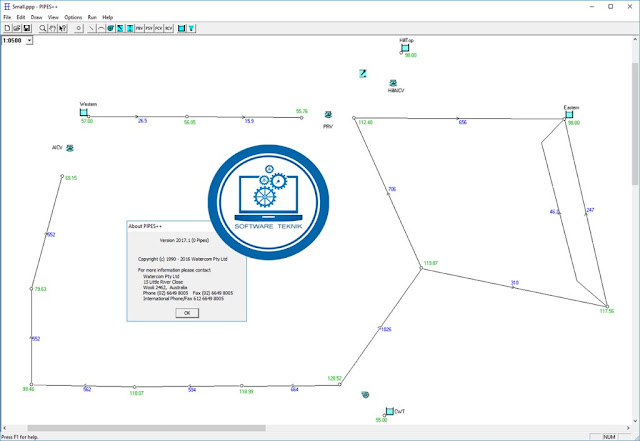Save the network with floppy icon

tap(27, 28)
